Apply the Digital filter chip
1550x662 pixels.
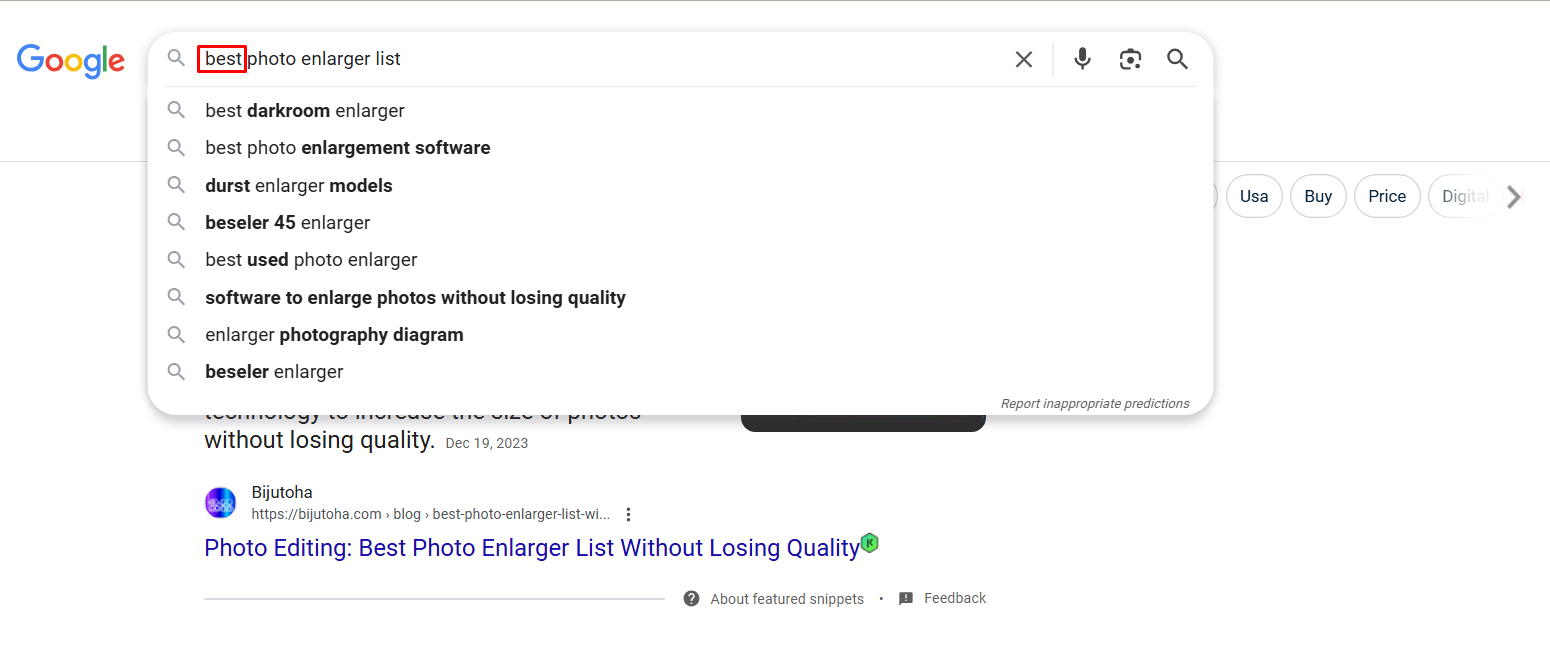click(1465, 196)
